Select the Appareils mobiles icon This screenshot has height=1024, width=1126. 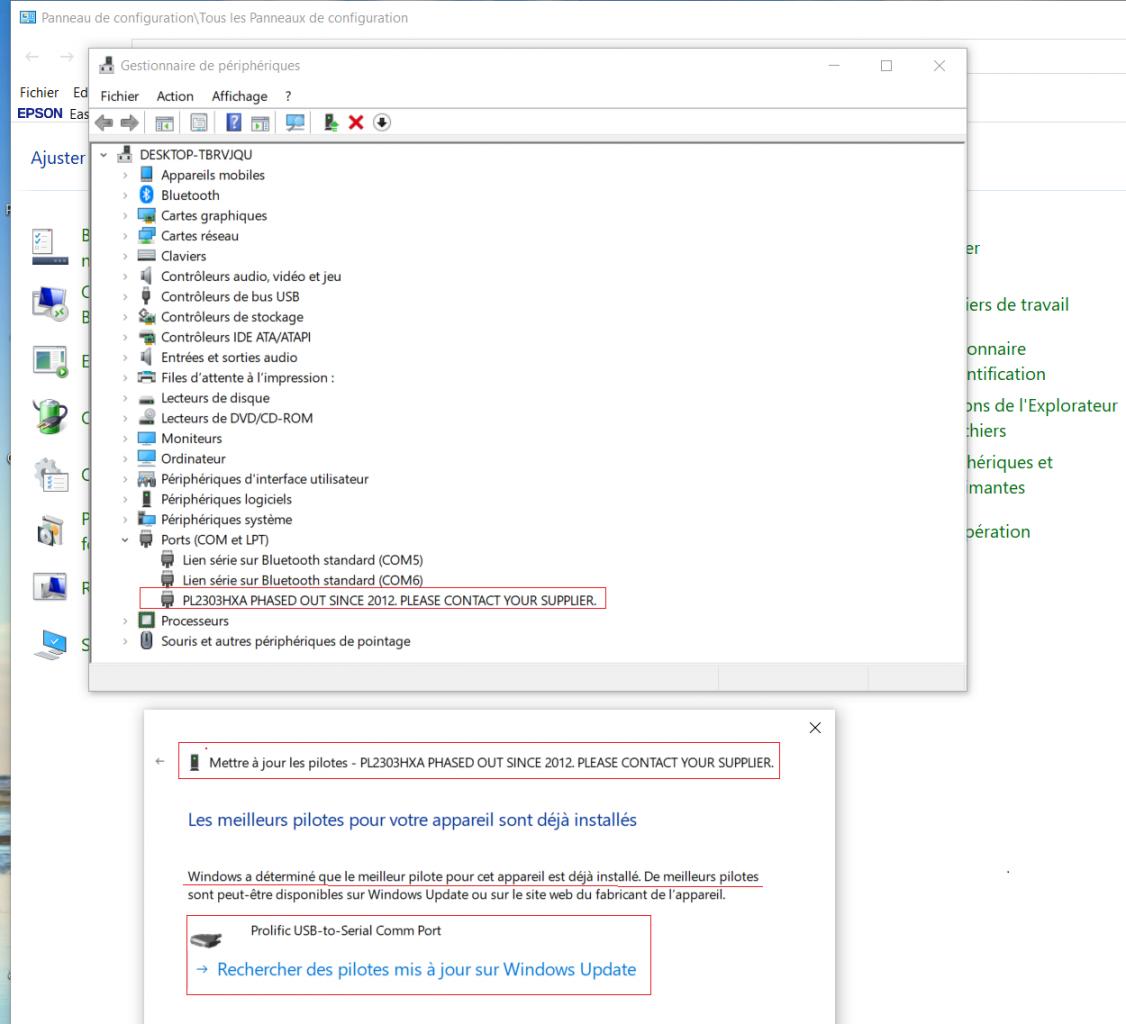(146, 174)
